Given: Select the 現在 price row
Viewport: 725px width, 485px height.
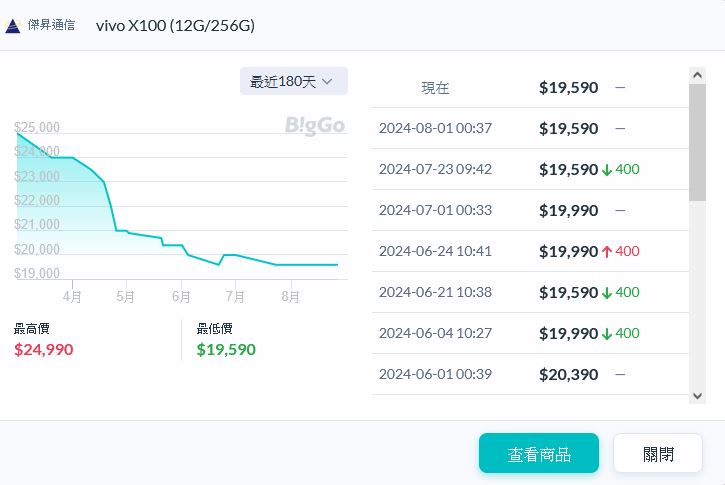Looking at the screenshot, I should pyautogui.click(x=529, y=88).
